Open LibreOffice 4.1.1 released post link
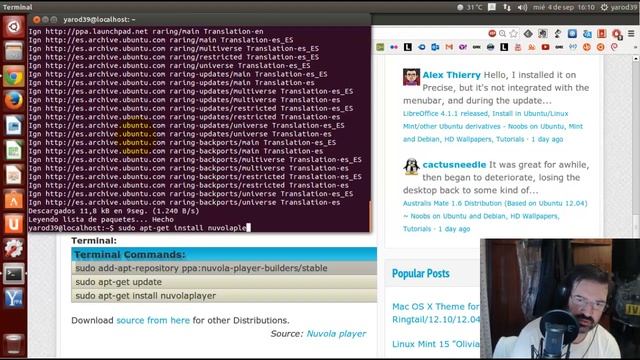 tap(493, 126)
